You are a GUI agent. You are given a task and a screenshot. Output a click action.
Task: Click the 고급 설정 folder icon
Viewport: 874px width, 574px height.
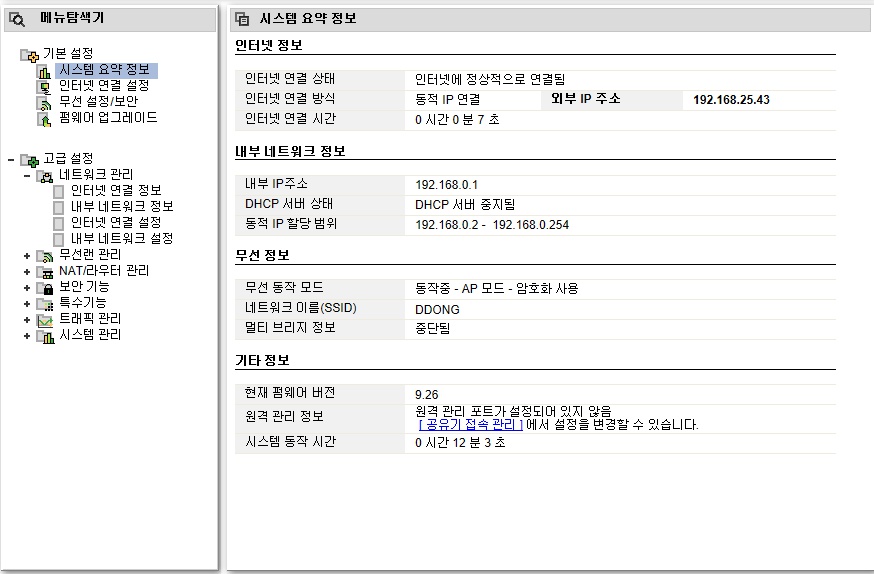coord(30,160)
